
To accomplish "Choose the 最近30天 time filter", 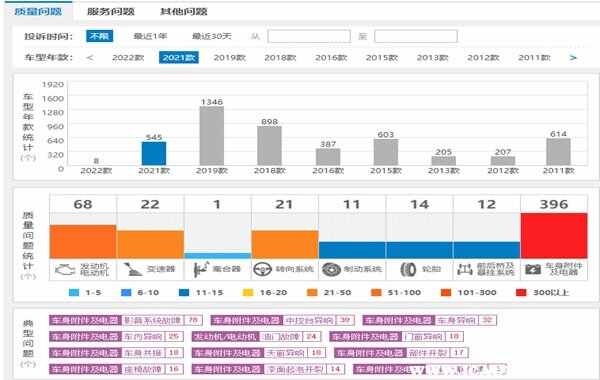I will [212, 36].
